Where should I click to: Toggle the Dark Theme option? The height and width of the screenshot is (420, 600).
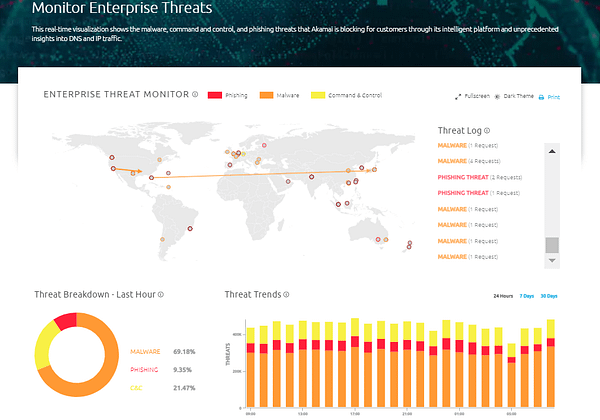pos(497,97)
